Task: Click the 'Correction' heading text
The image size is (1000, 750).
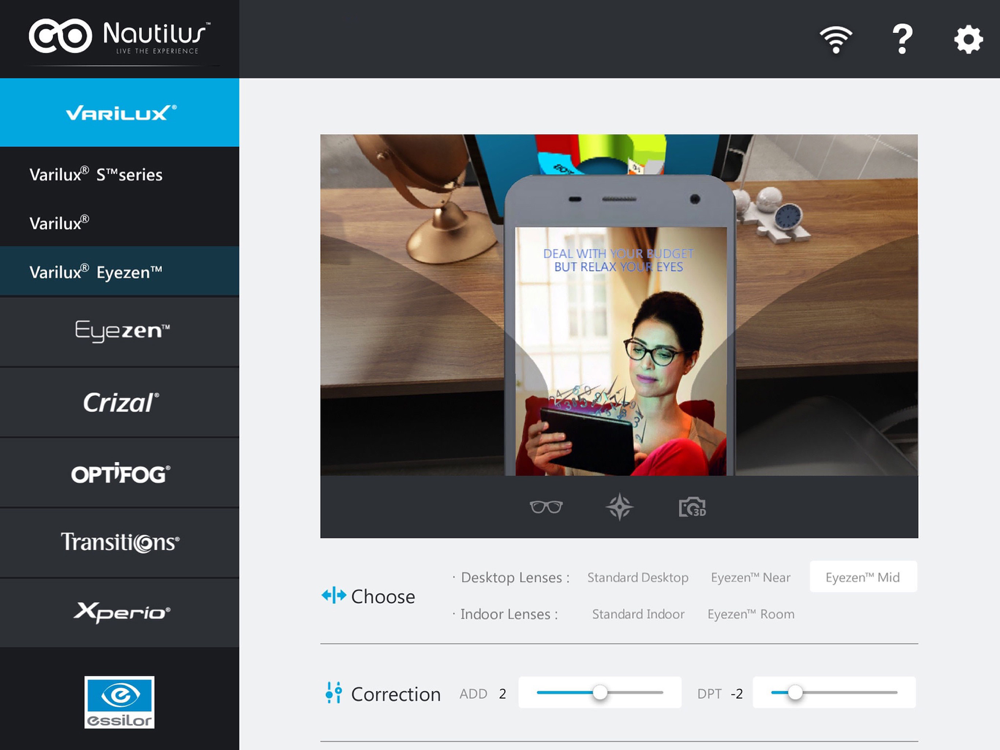Action: point(395,694)
